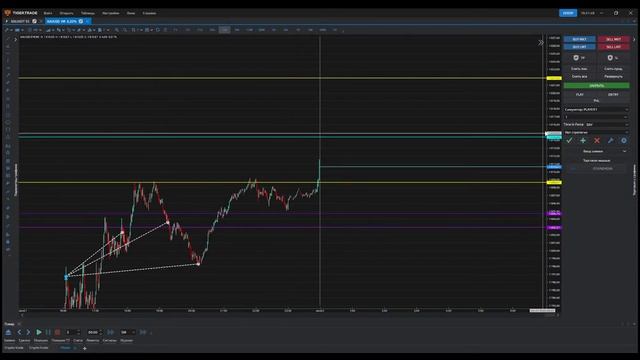The width and height of the screenshot is (640, 360).
Task: Click the upper yellow price level label
Action: click(x=554, y=78)
